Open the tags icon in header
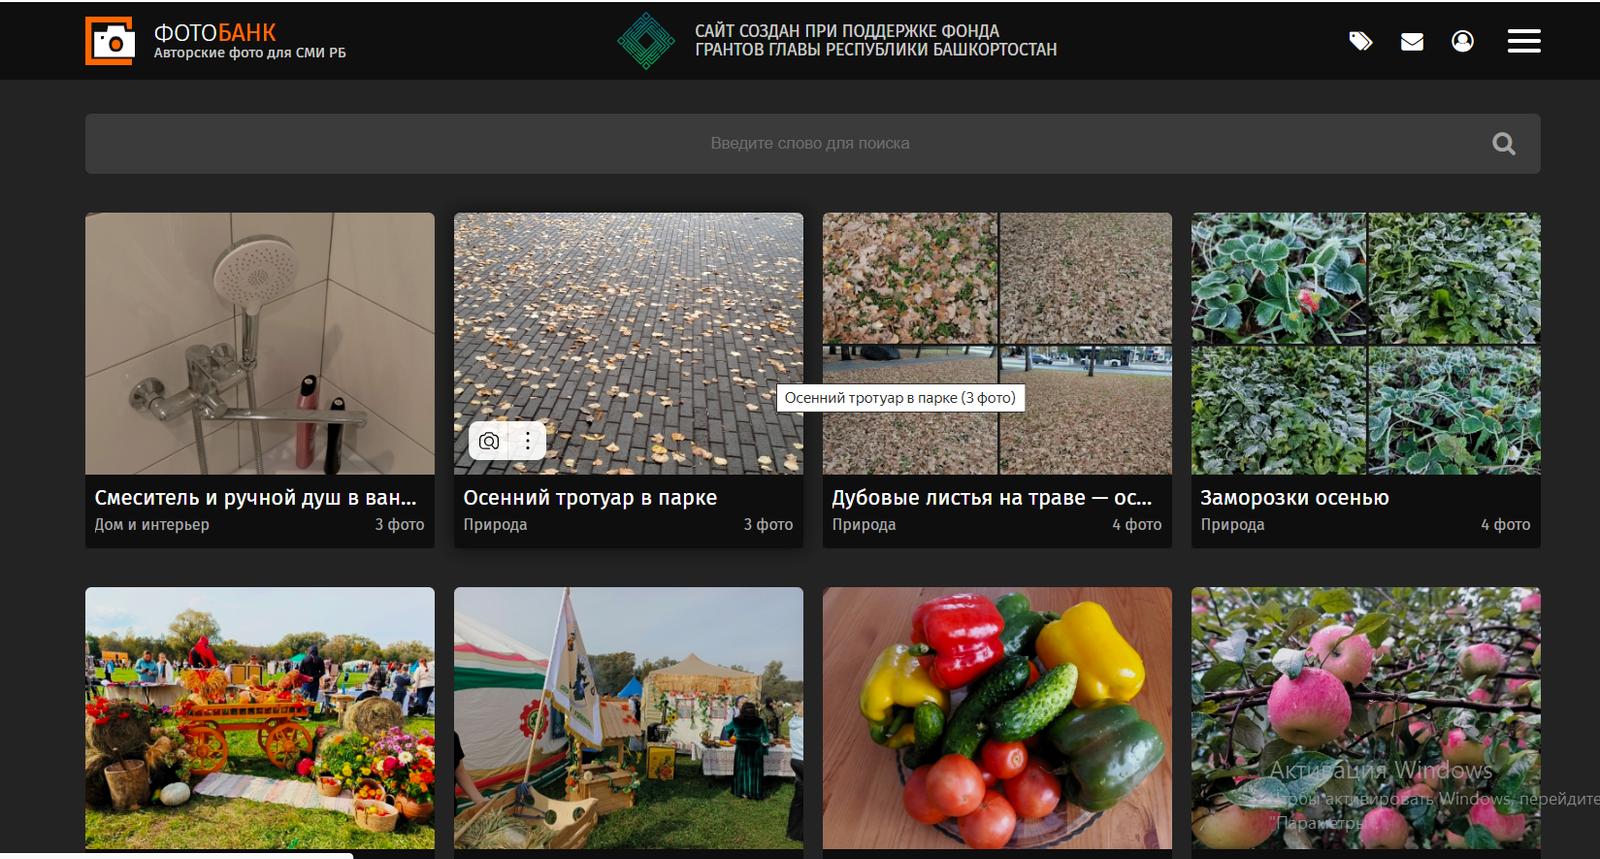This screenshot has width=1600, height=859. click(1360, 41)
